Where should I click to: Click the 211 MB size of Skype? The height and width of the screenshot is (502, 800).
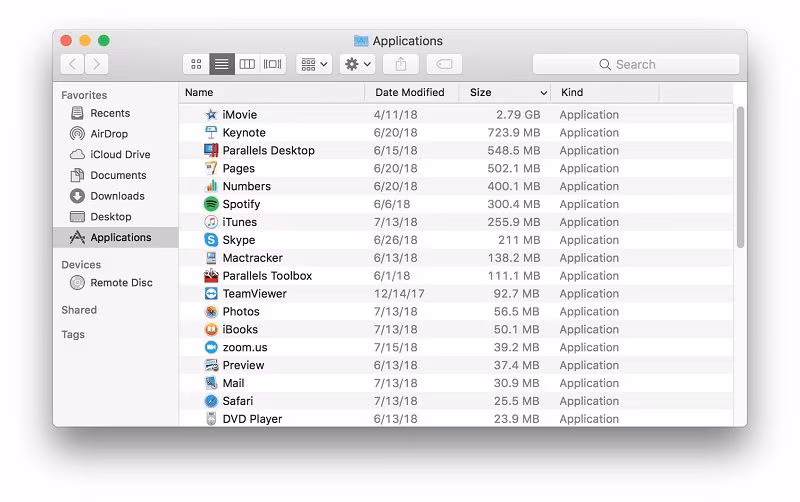coord(519,240)
